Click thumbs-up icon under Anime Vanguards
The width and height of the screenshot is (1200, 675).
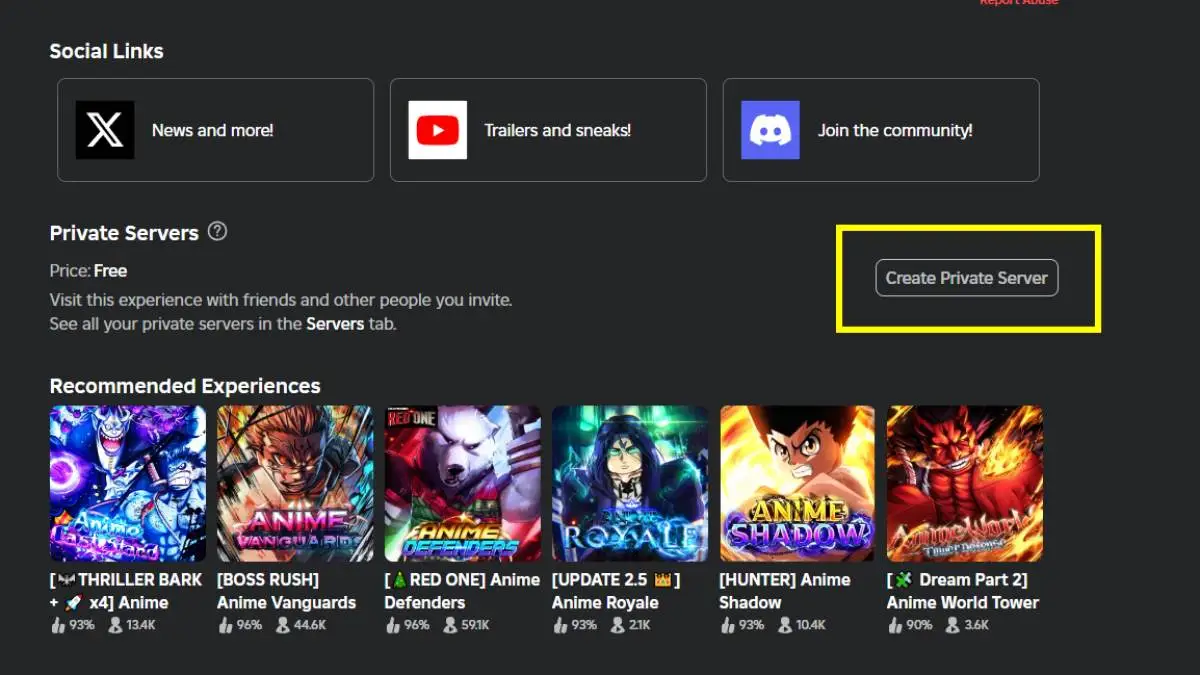pyautogui.click(x=225, y=625)
